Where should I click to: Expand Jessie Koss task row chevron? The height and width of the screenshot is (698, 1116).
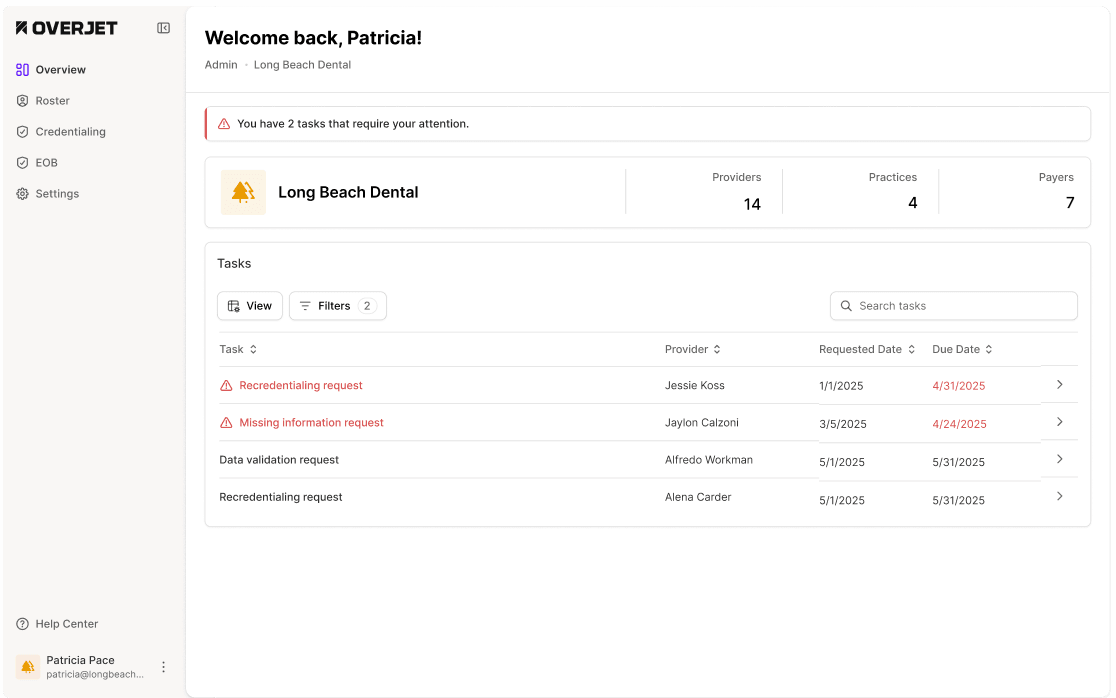1060,385
